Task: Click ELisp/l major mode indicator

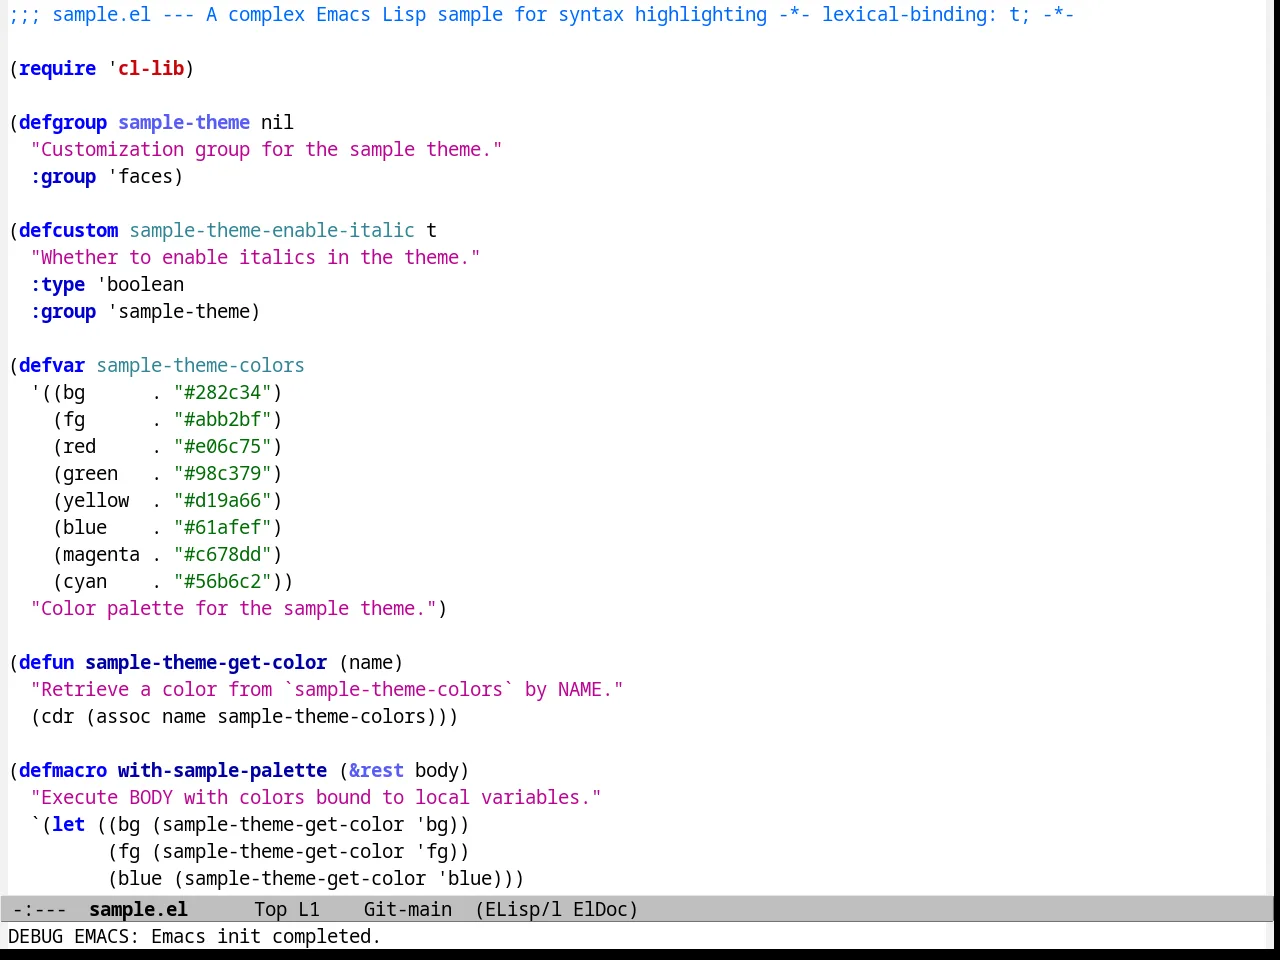Action: (524, 909)
